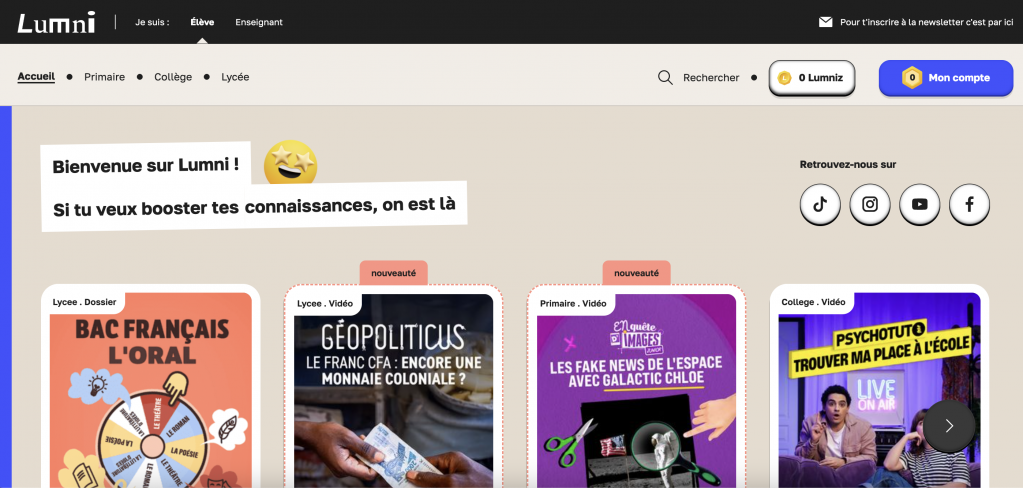This screenshot has width=1023, height=488.
Task: Show next carousel cards with arrow
Action: coord(949,426)
